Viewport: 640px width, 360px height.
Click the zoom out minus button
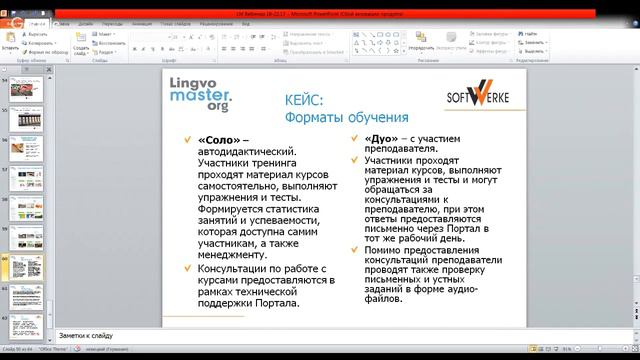(578, 349)
